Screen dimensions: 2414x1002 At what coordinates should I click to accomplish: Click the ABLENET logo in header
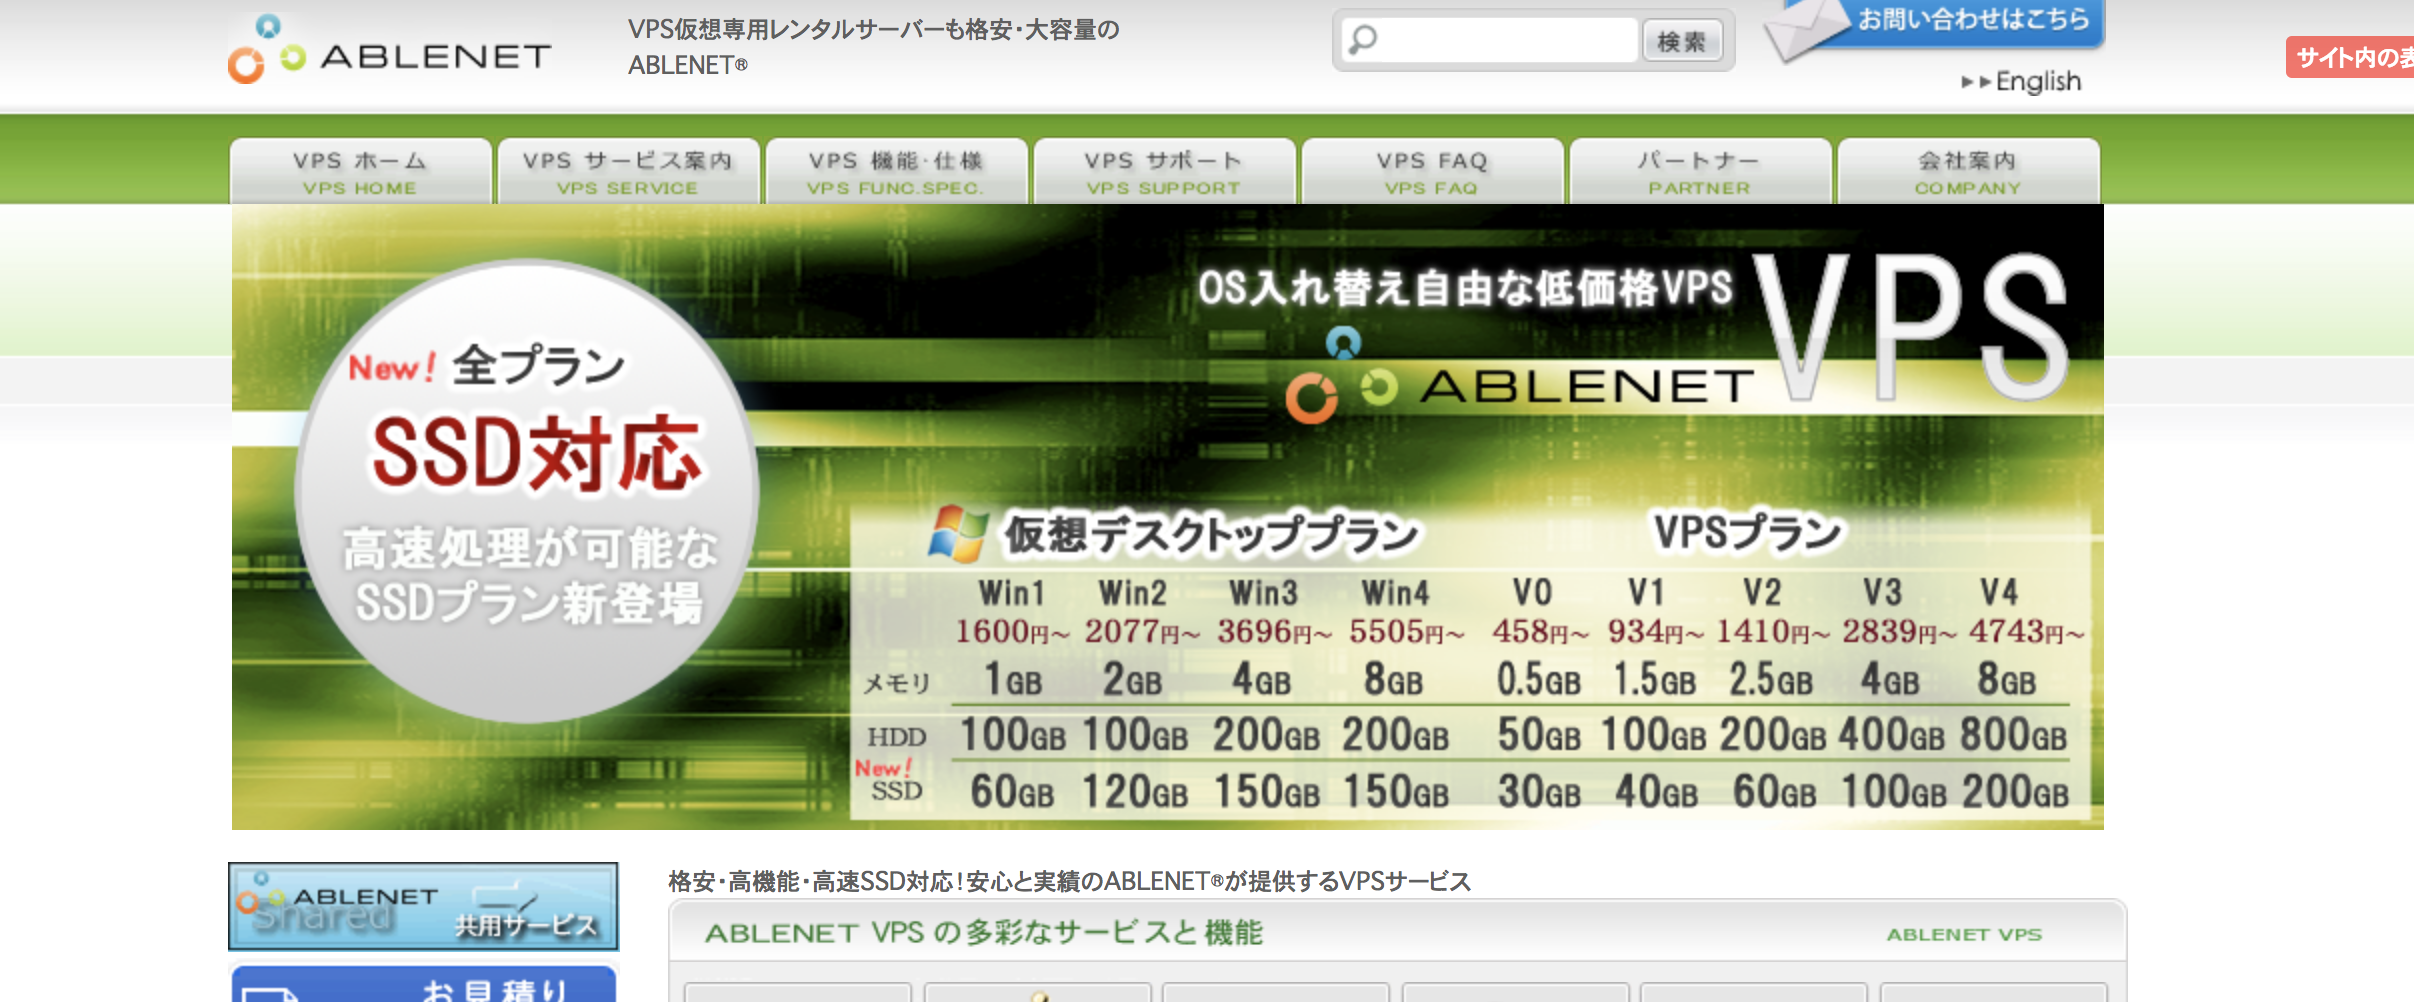point(390,48)
